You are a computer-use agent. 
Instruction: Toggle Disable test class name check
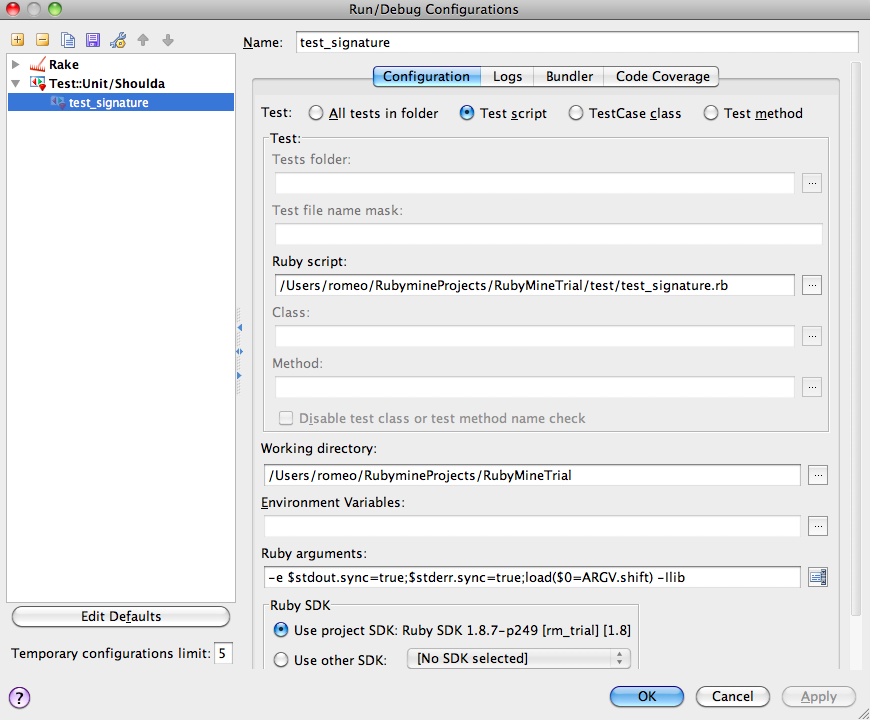[286, 418]
